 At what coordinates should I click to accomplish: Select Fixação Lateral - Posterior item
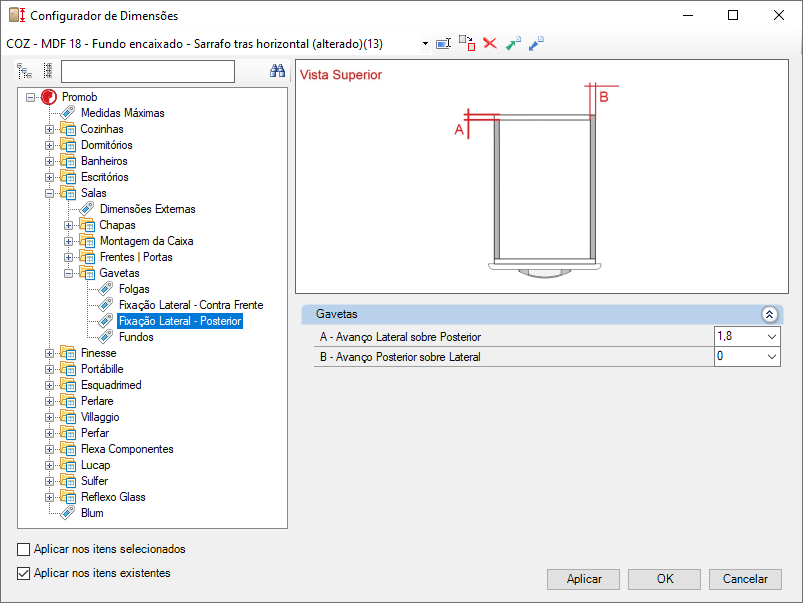pos(180,321)
